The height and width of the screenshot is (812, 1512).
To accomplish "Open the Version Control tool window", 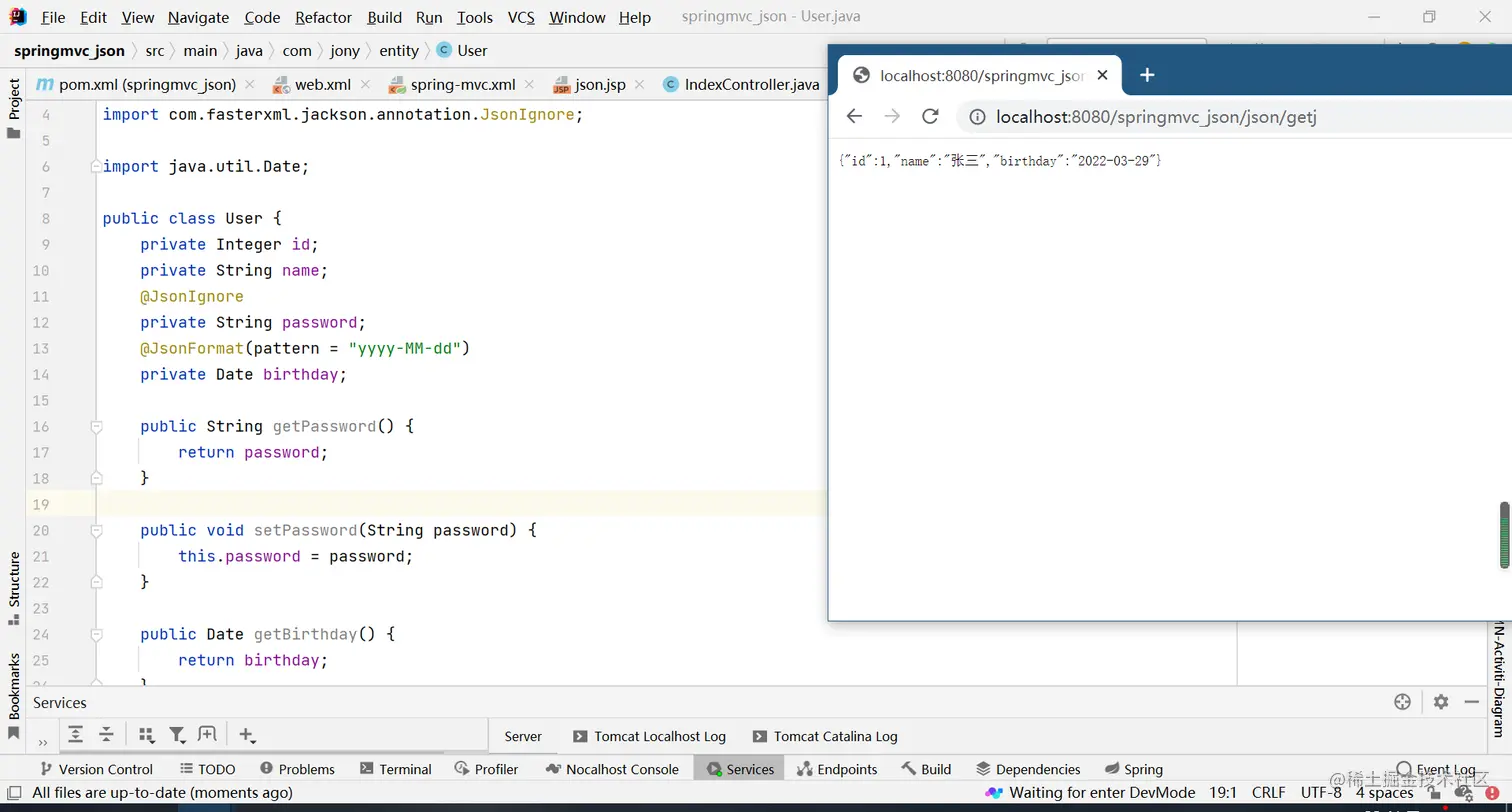I will coord(96,769).
